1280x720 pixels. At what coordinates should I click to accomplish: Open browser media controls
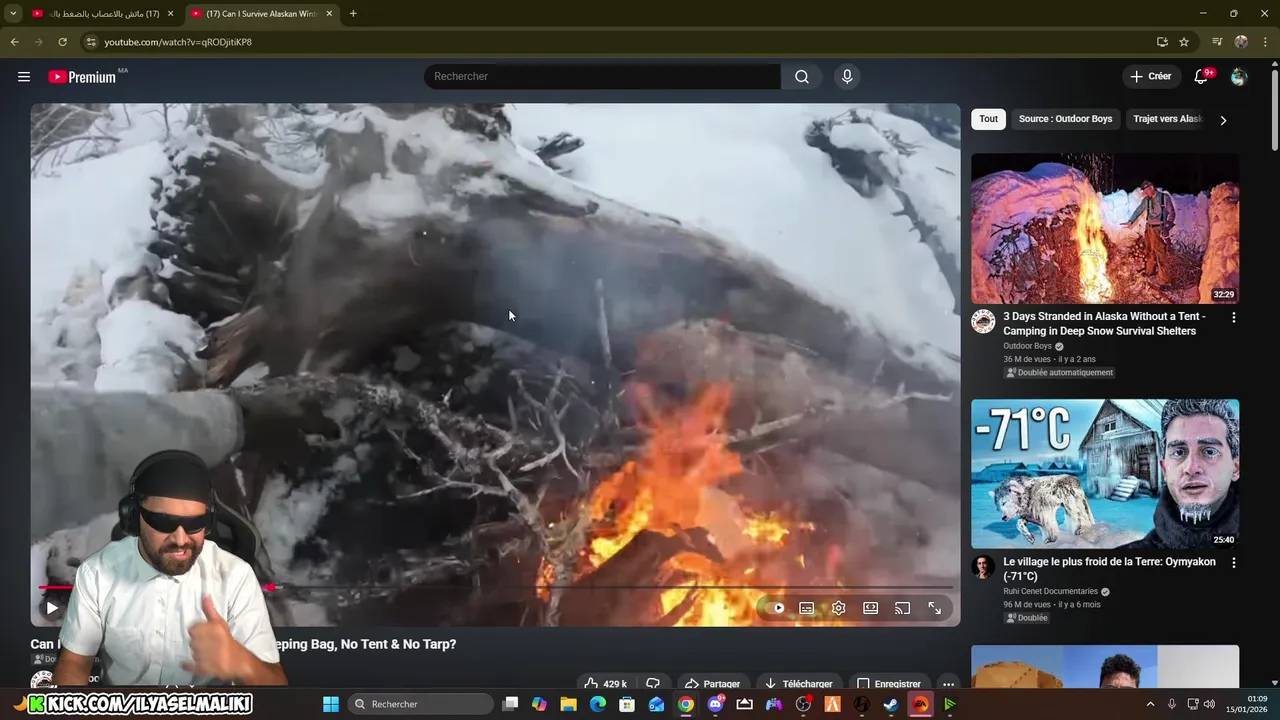1217,42
